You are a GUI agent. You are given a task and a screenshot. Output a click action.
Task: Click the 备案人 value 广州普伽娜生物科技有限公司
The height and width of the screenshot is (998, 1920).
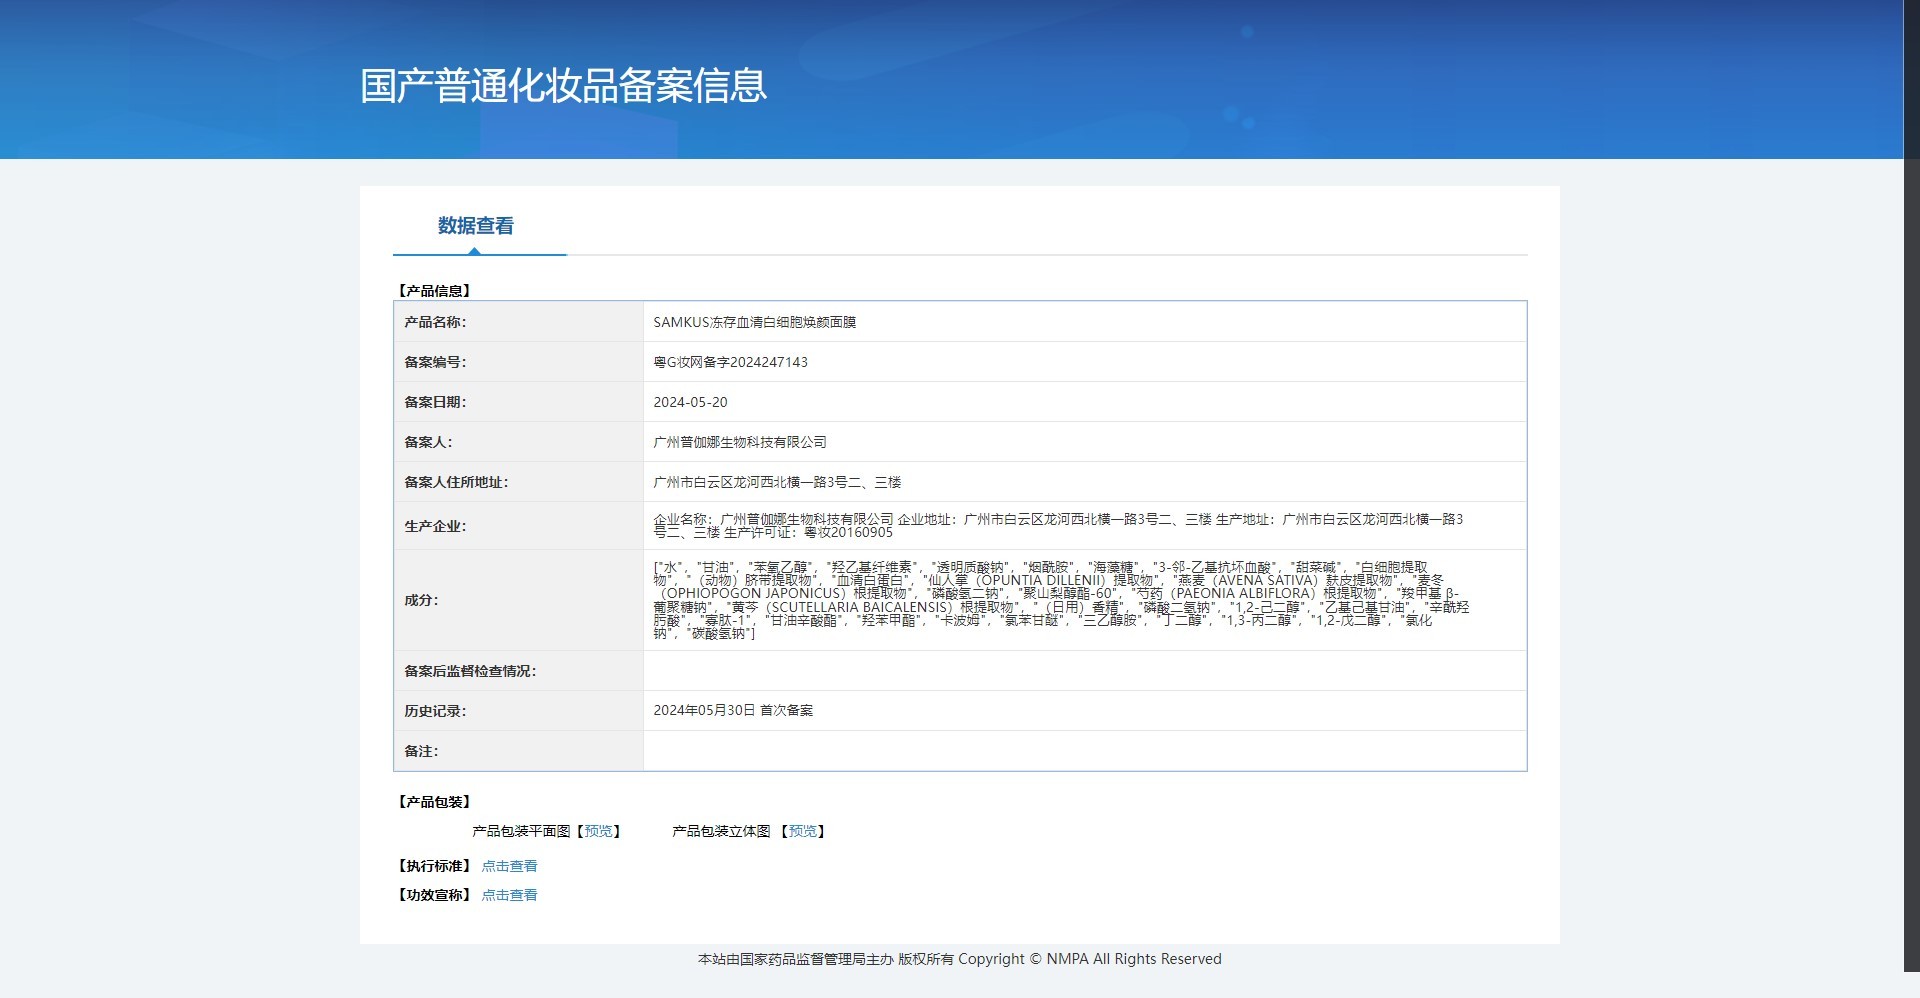coord(740,442)
